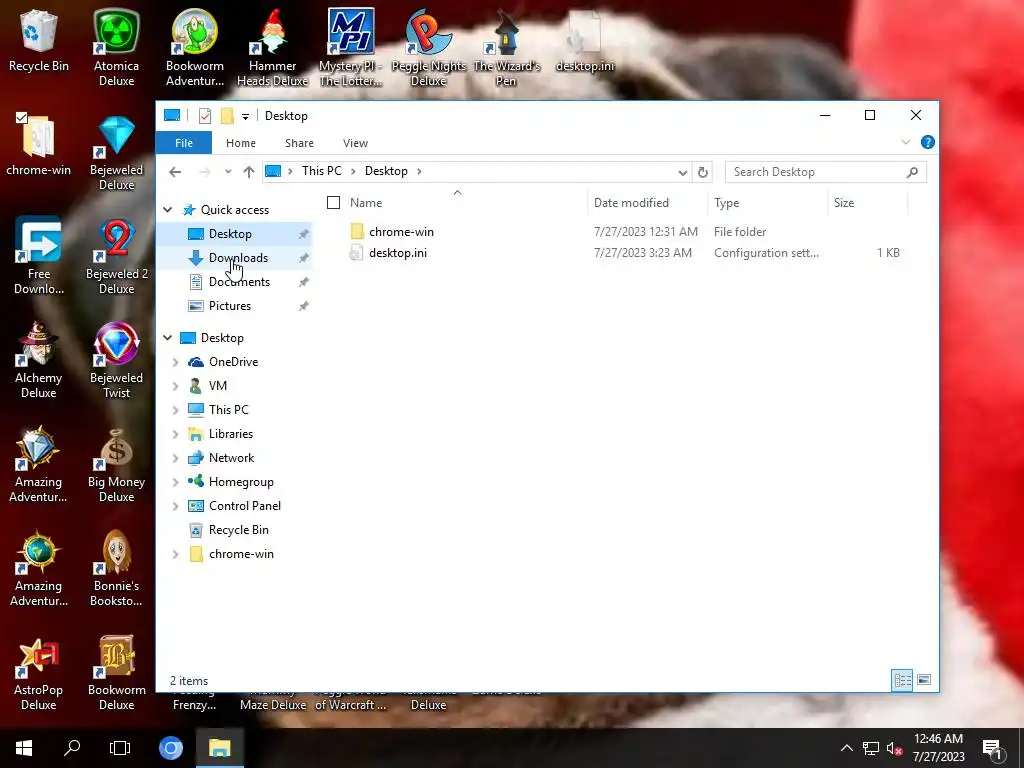
Task: Select the Bejeweled Twist shortcut
Action: tap(116, 360)
